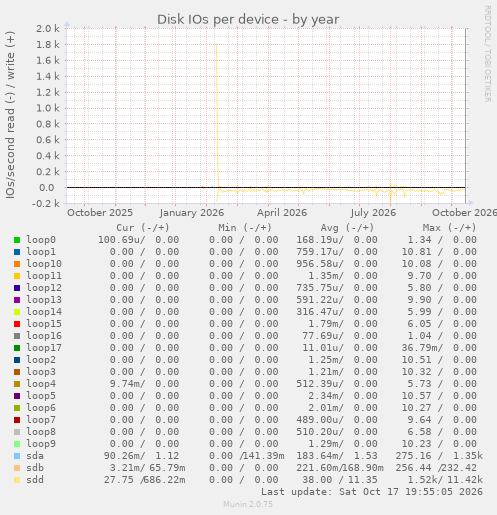The width and height of the screenshot is (497, 515).
Task: Click the y-axis title IOs/second read/write
Action: coord(10,115)
